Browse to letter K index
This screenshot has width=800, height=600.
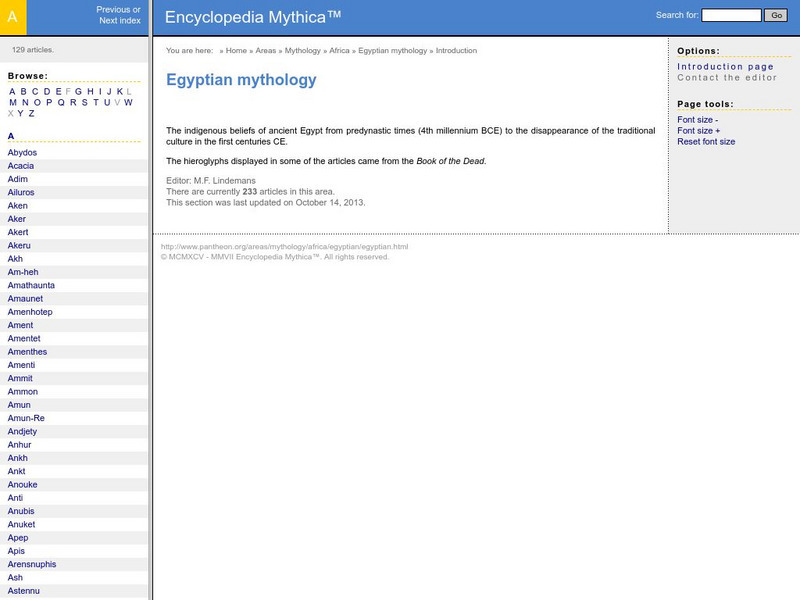pyautogui.click(x=120, y=91)
